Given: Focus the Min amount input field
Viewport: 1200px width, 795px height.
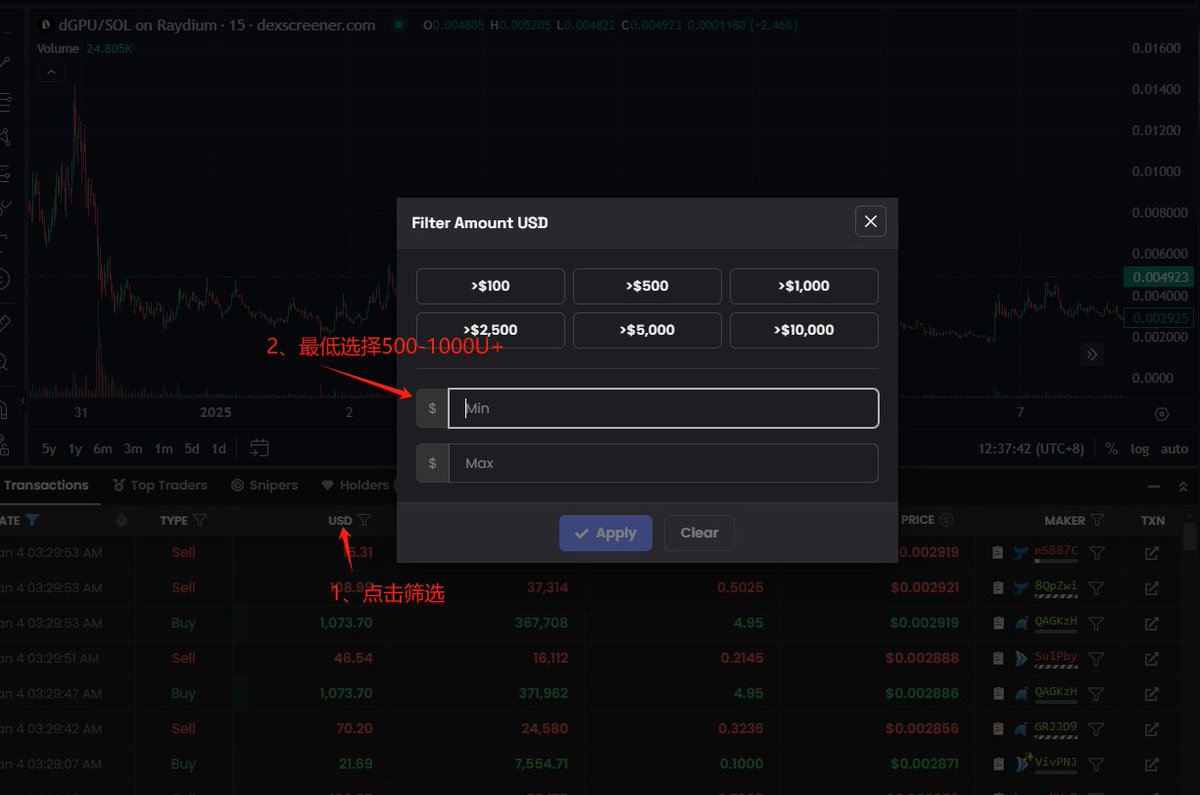Looking at the screenshot, I should (663, 408).
